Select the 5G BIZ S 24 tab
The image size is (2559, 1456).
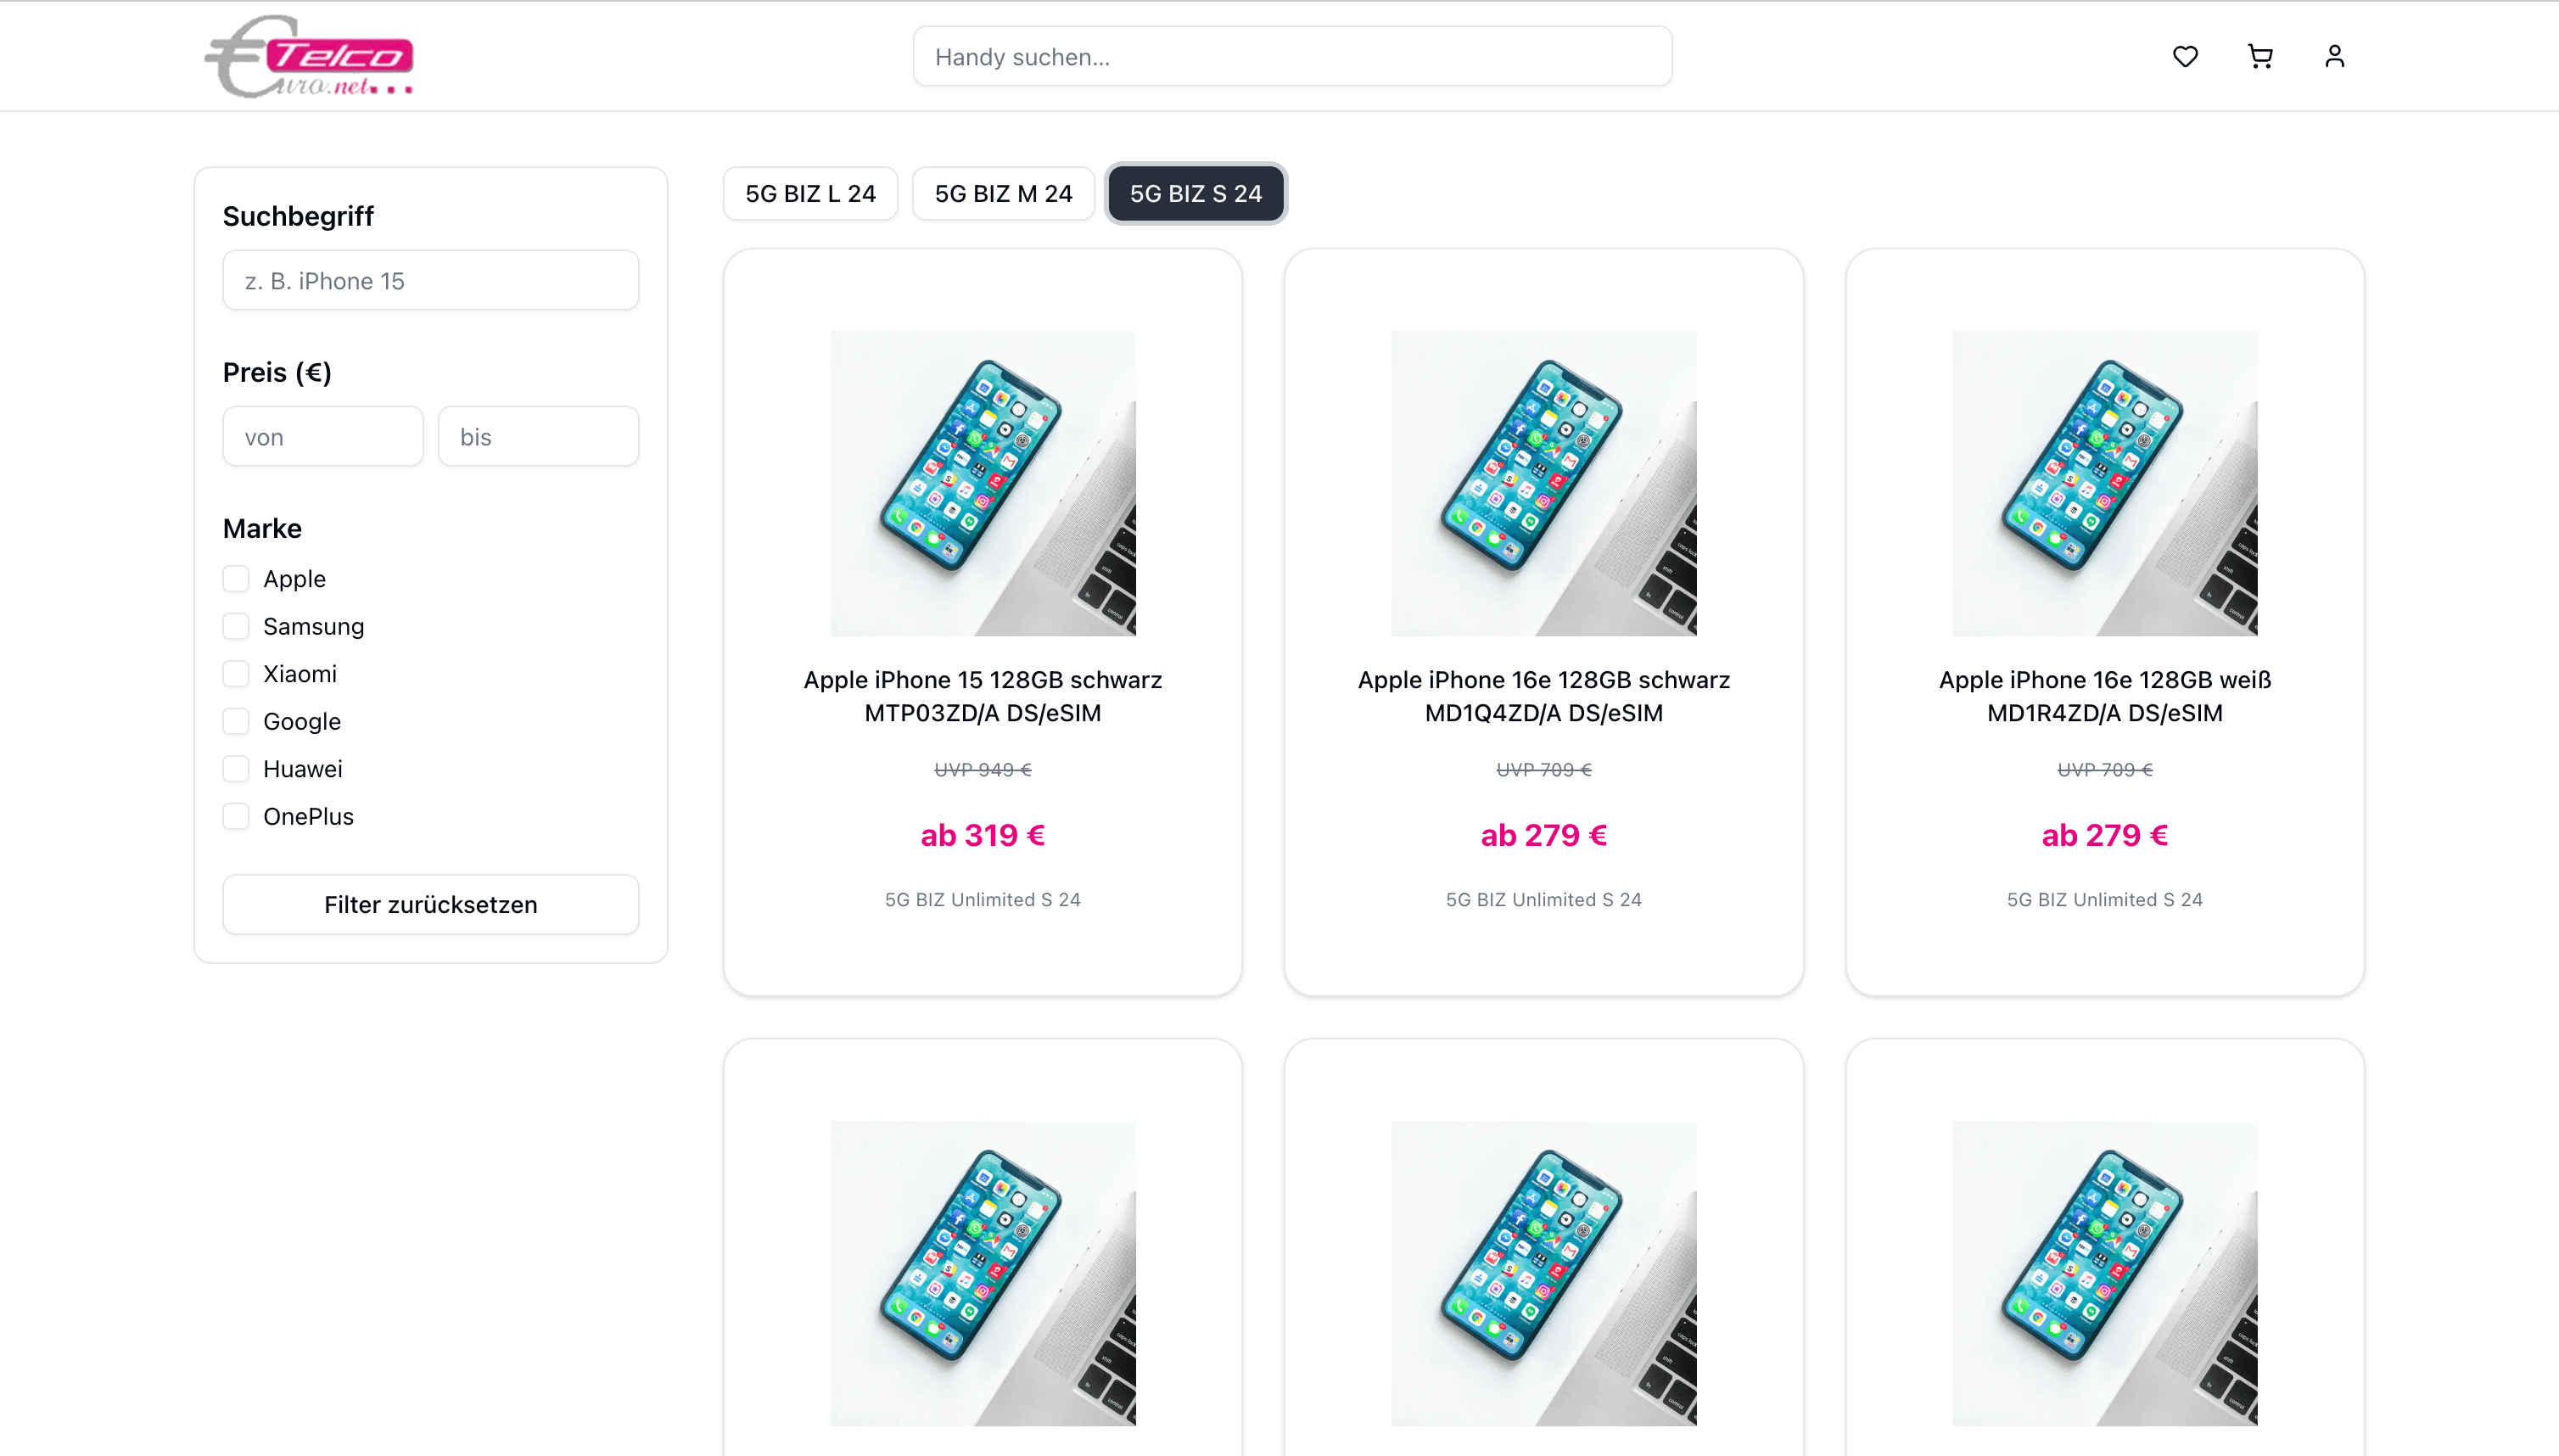tap(1195, 193)
